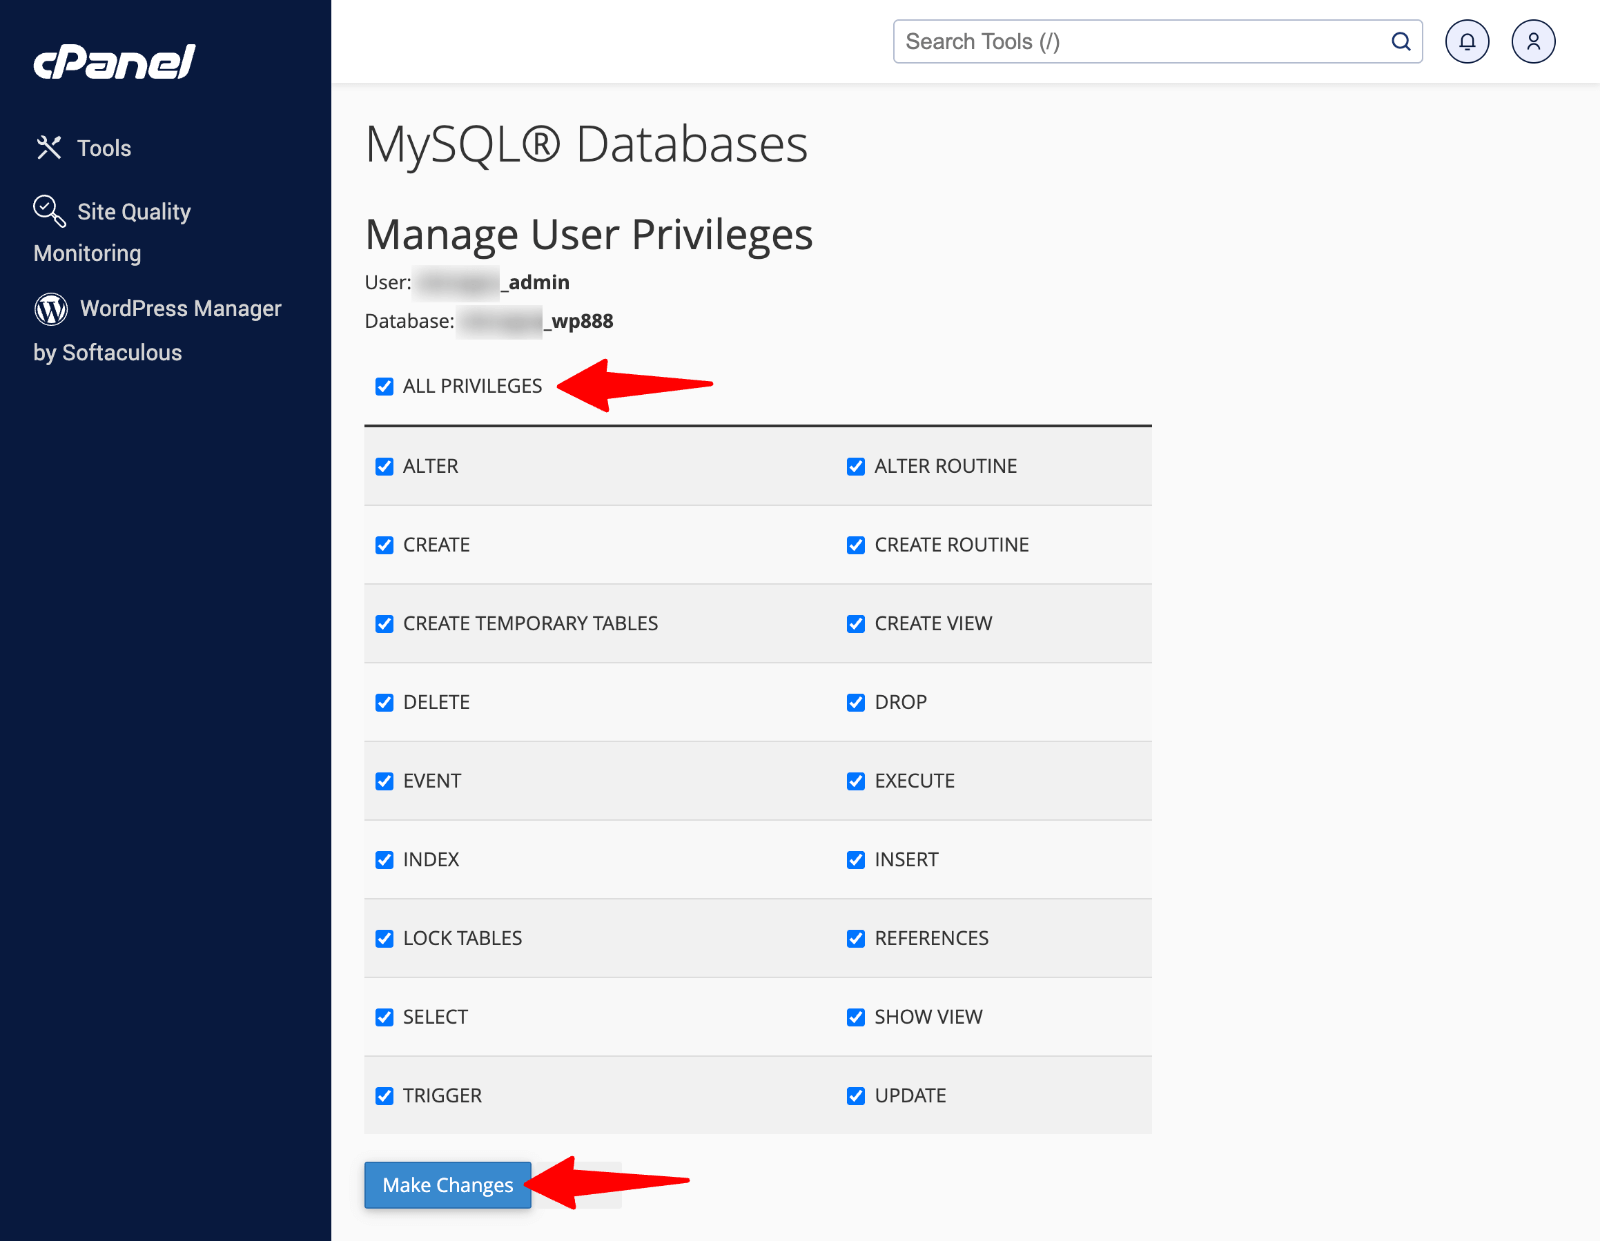Uncheck CREATE ROUTINE
The height and width of the screenshot is (1241, 1600).
[x=855, y=545]
